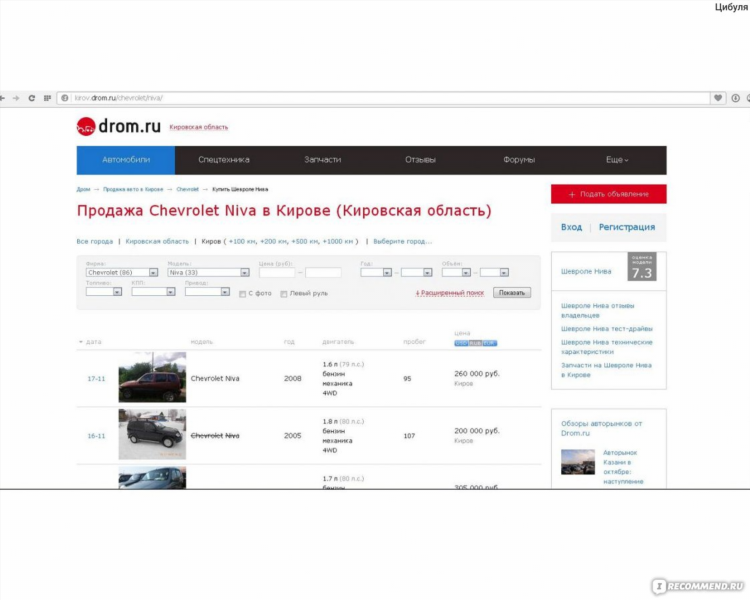Click the browser back arrow
The height and width of the screenshot is (600, 750).
[2, 98]
